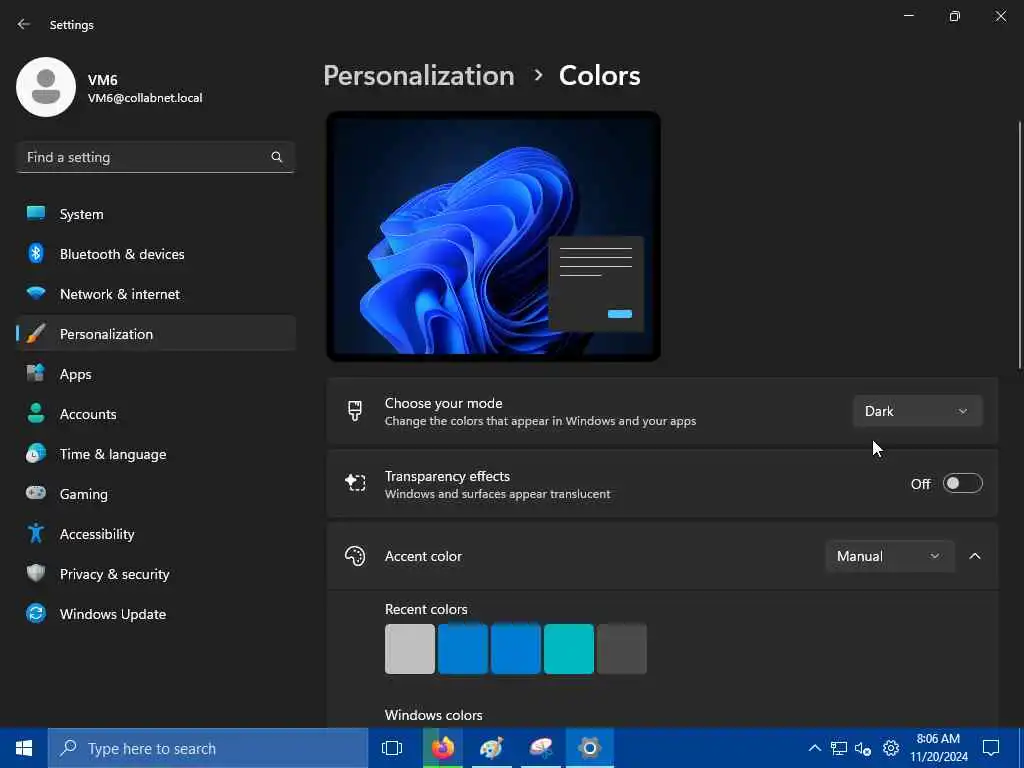The image size is (1024, 768).
Task: Click the search magnifier in Find a setting
Action: click(x=277, y=157)
